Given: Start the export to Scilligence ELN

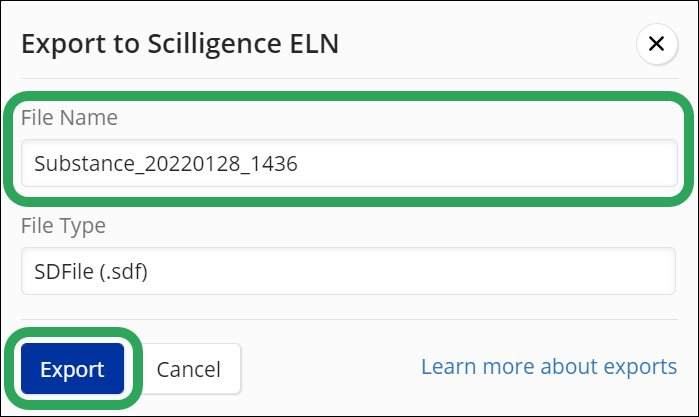Looking at the screenshot, I should click(72, 369).
